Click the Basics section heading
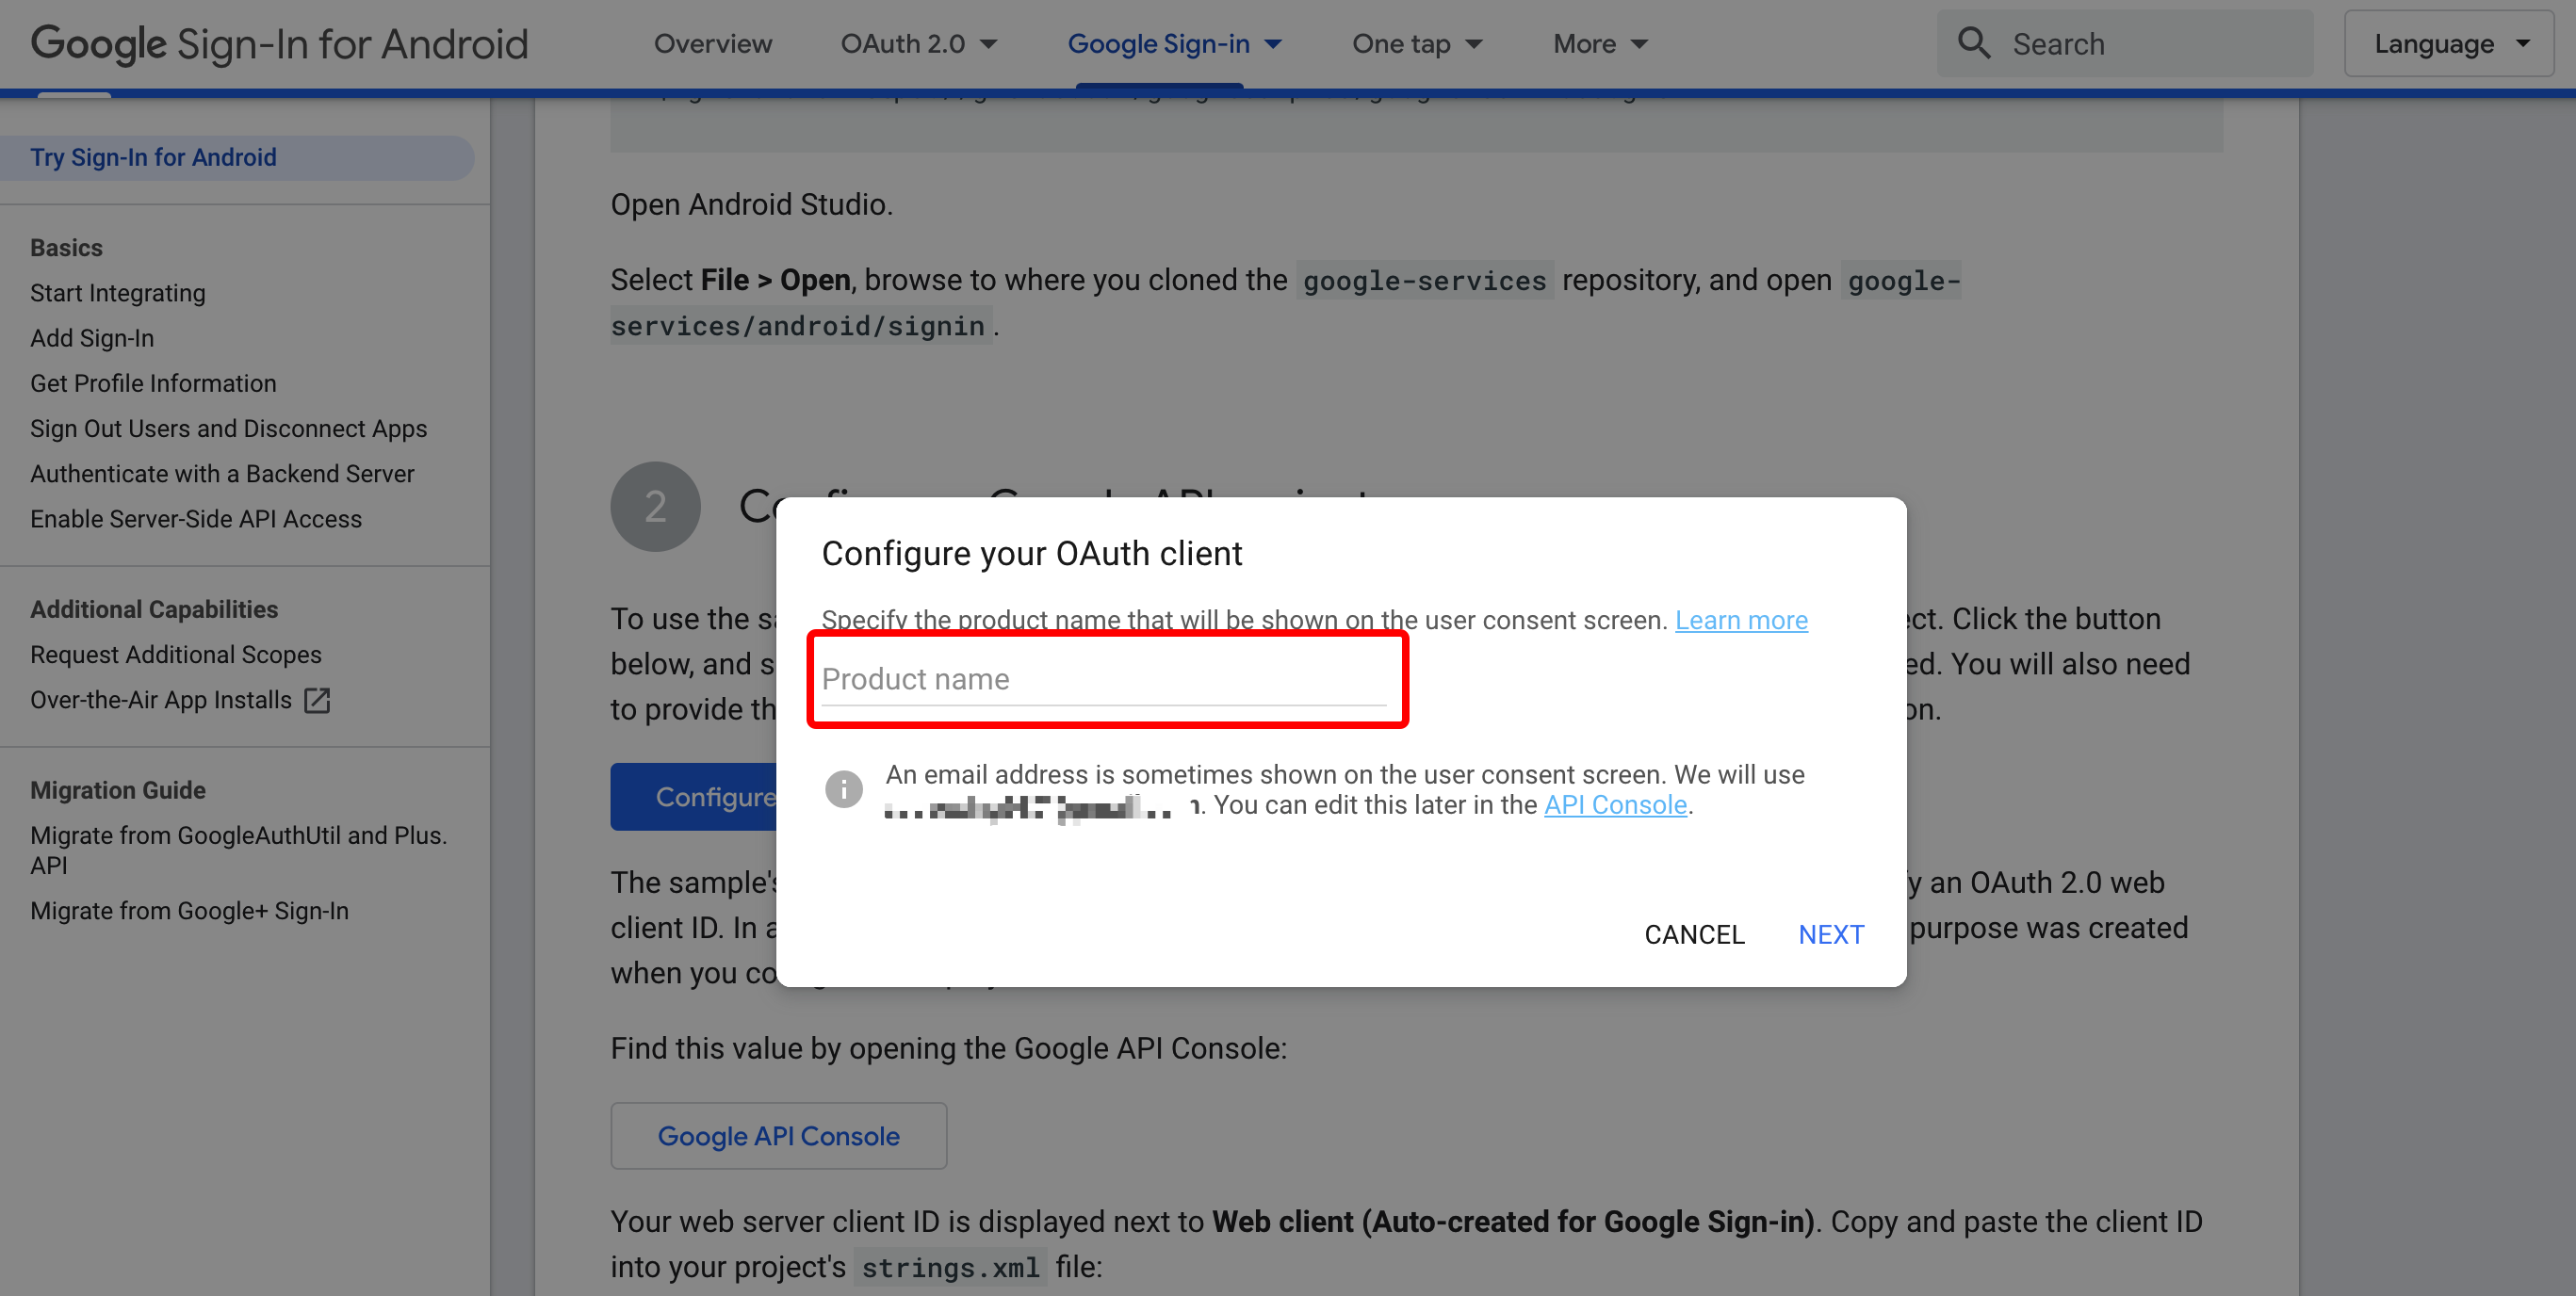2576x1296 pixels. [x=66, y=247]
